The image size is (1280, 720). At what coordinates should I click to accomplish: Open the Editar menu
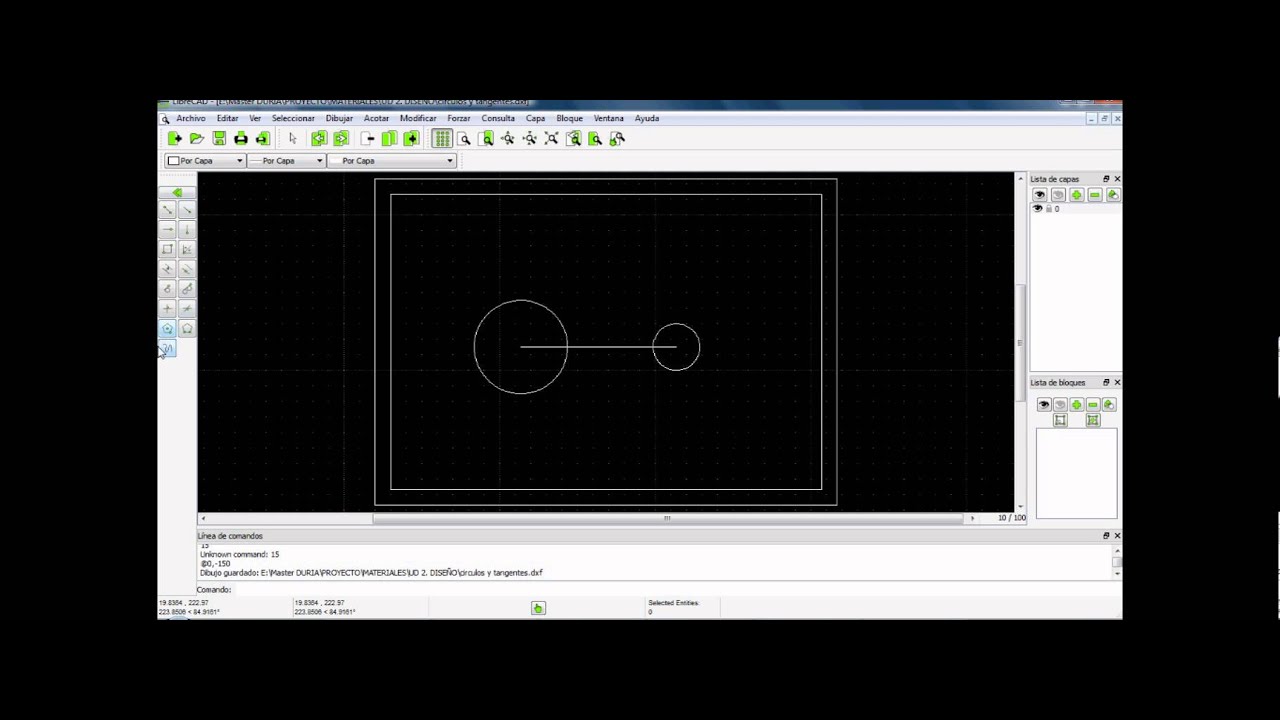227,118
